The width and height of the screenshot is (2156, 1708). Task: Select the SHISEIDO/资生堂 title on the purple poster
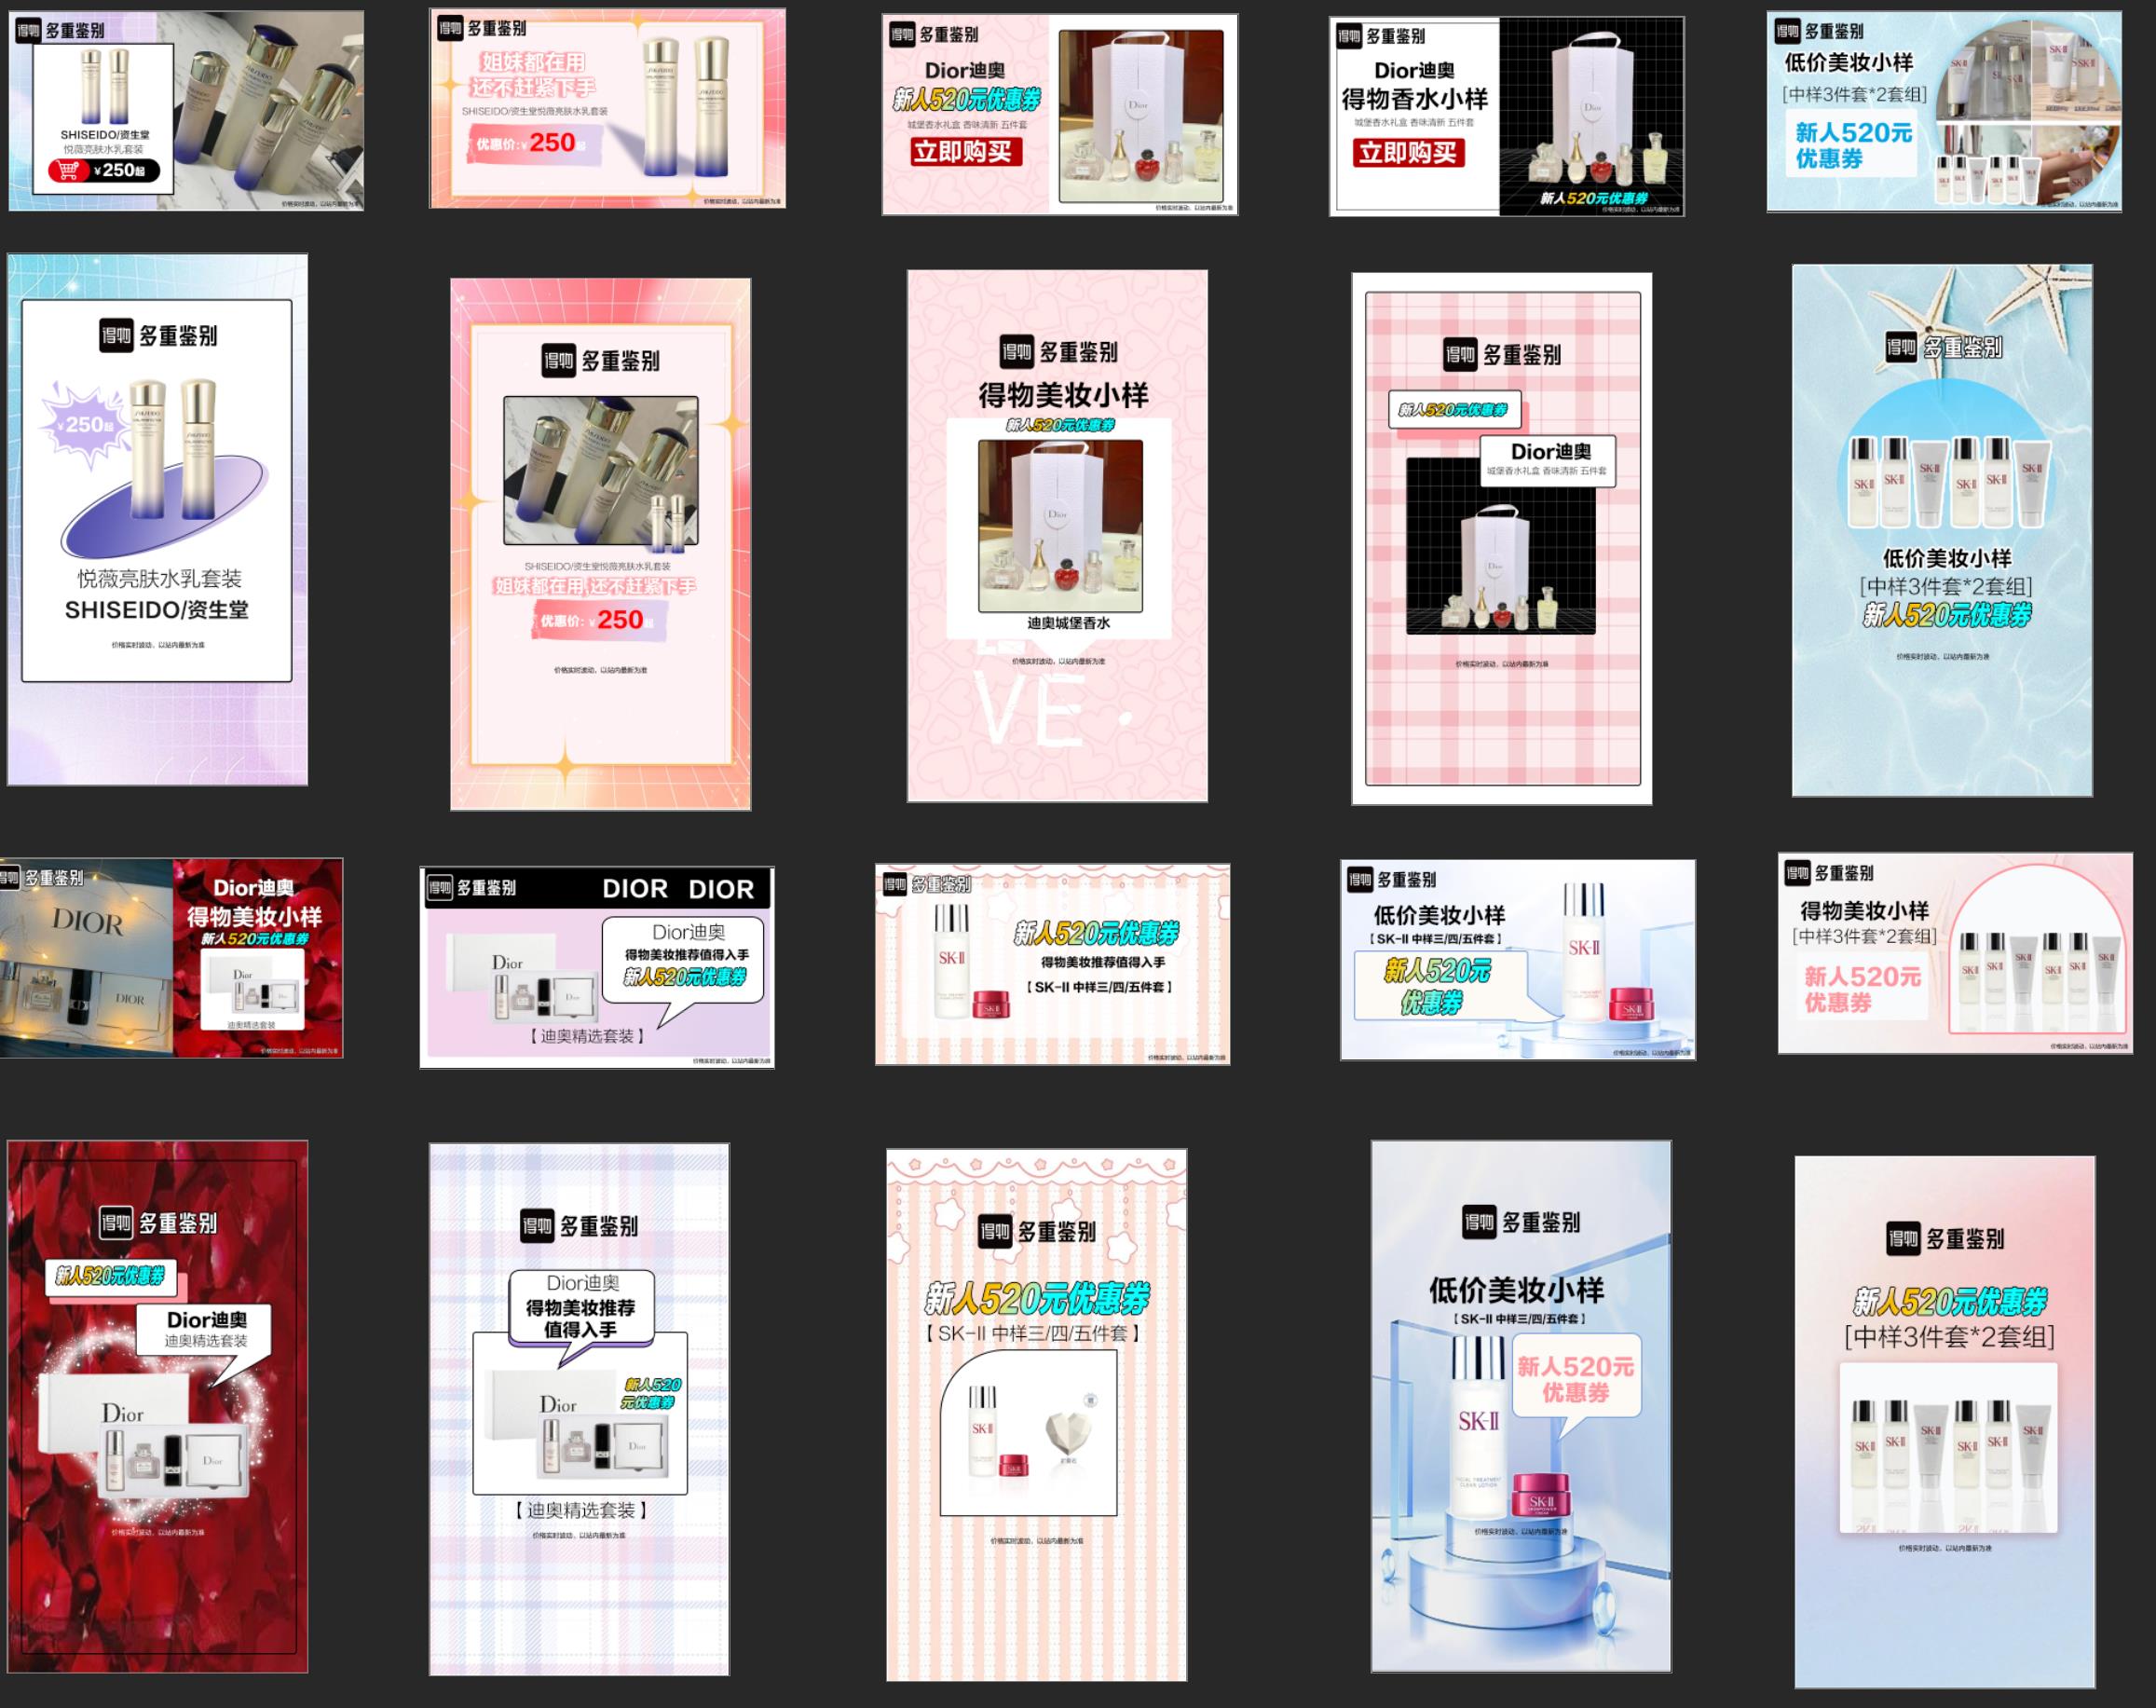tap(157, 610)
